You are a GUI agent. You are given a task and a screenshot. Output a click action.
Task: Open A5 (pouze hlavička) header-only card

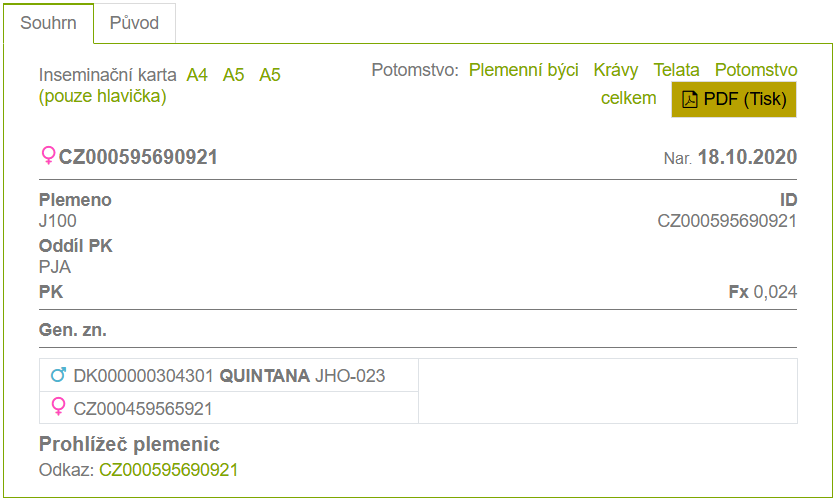[270, 75]
